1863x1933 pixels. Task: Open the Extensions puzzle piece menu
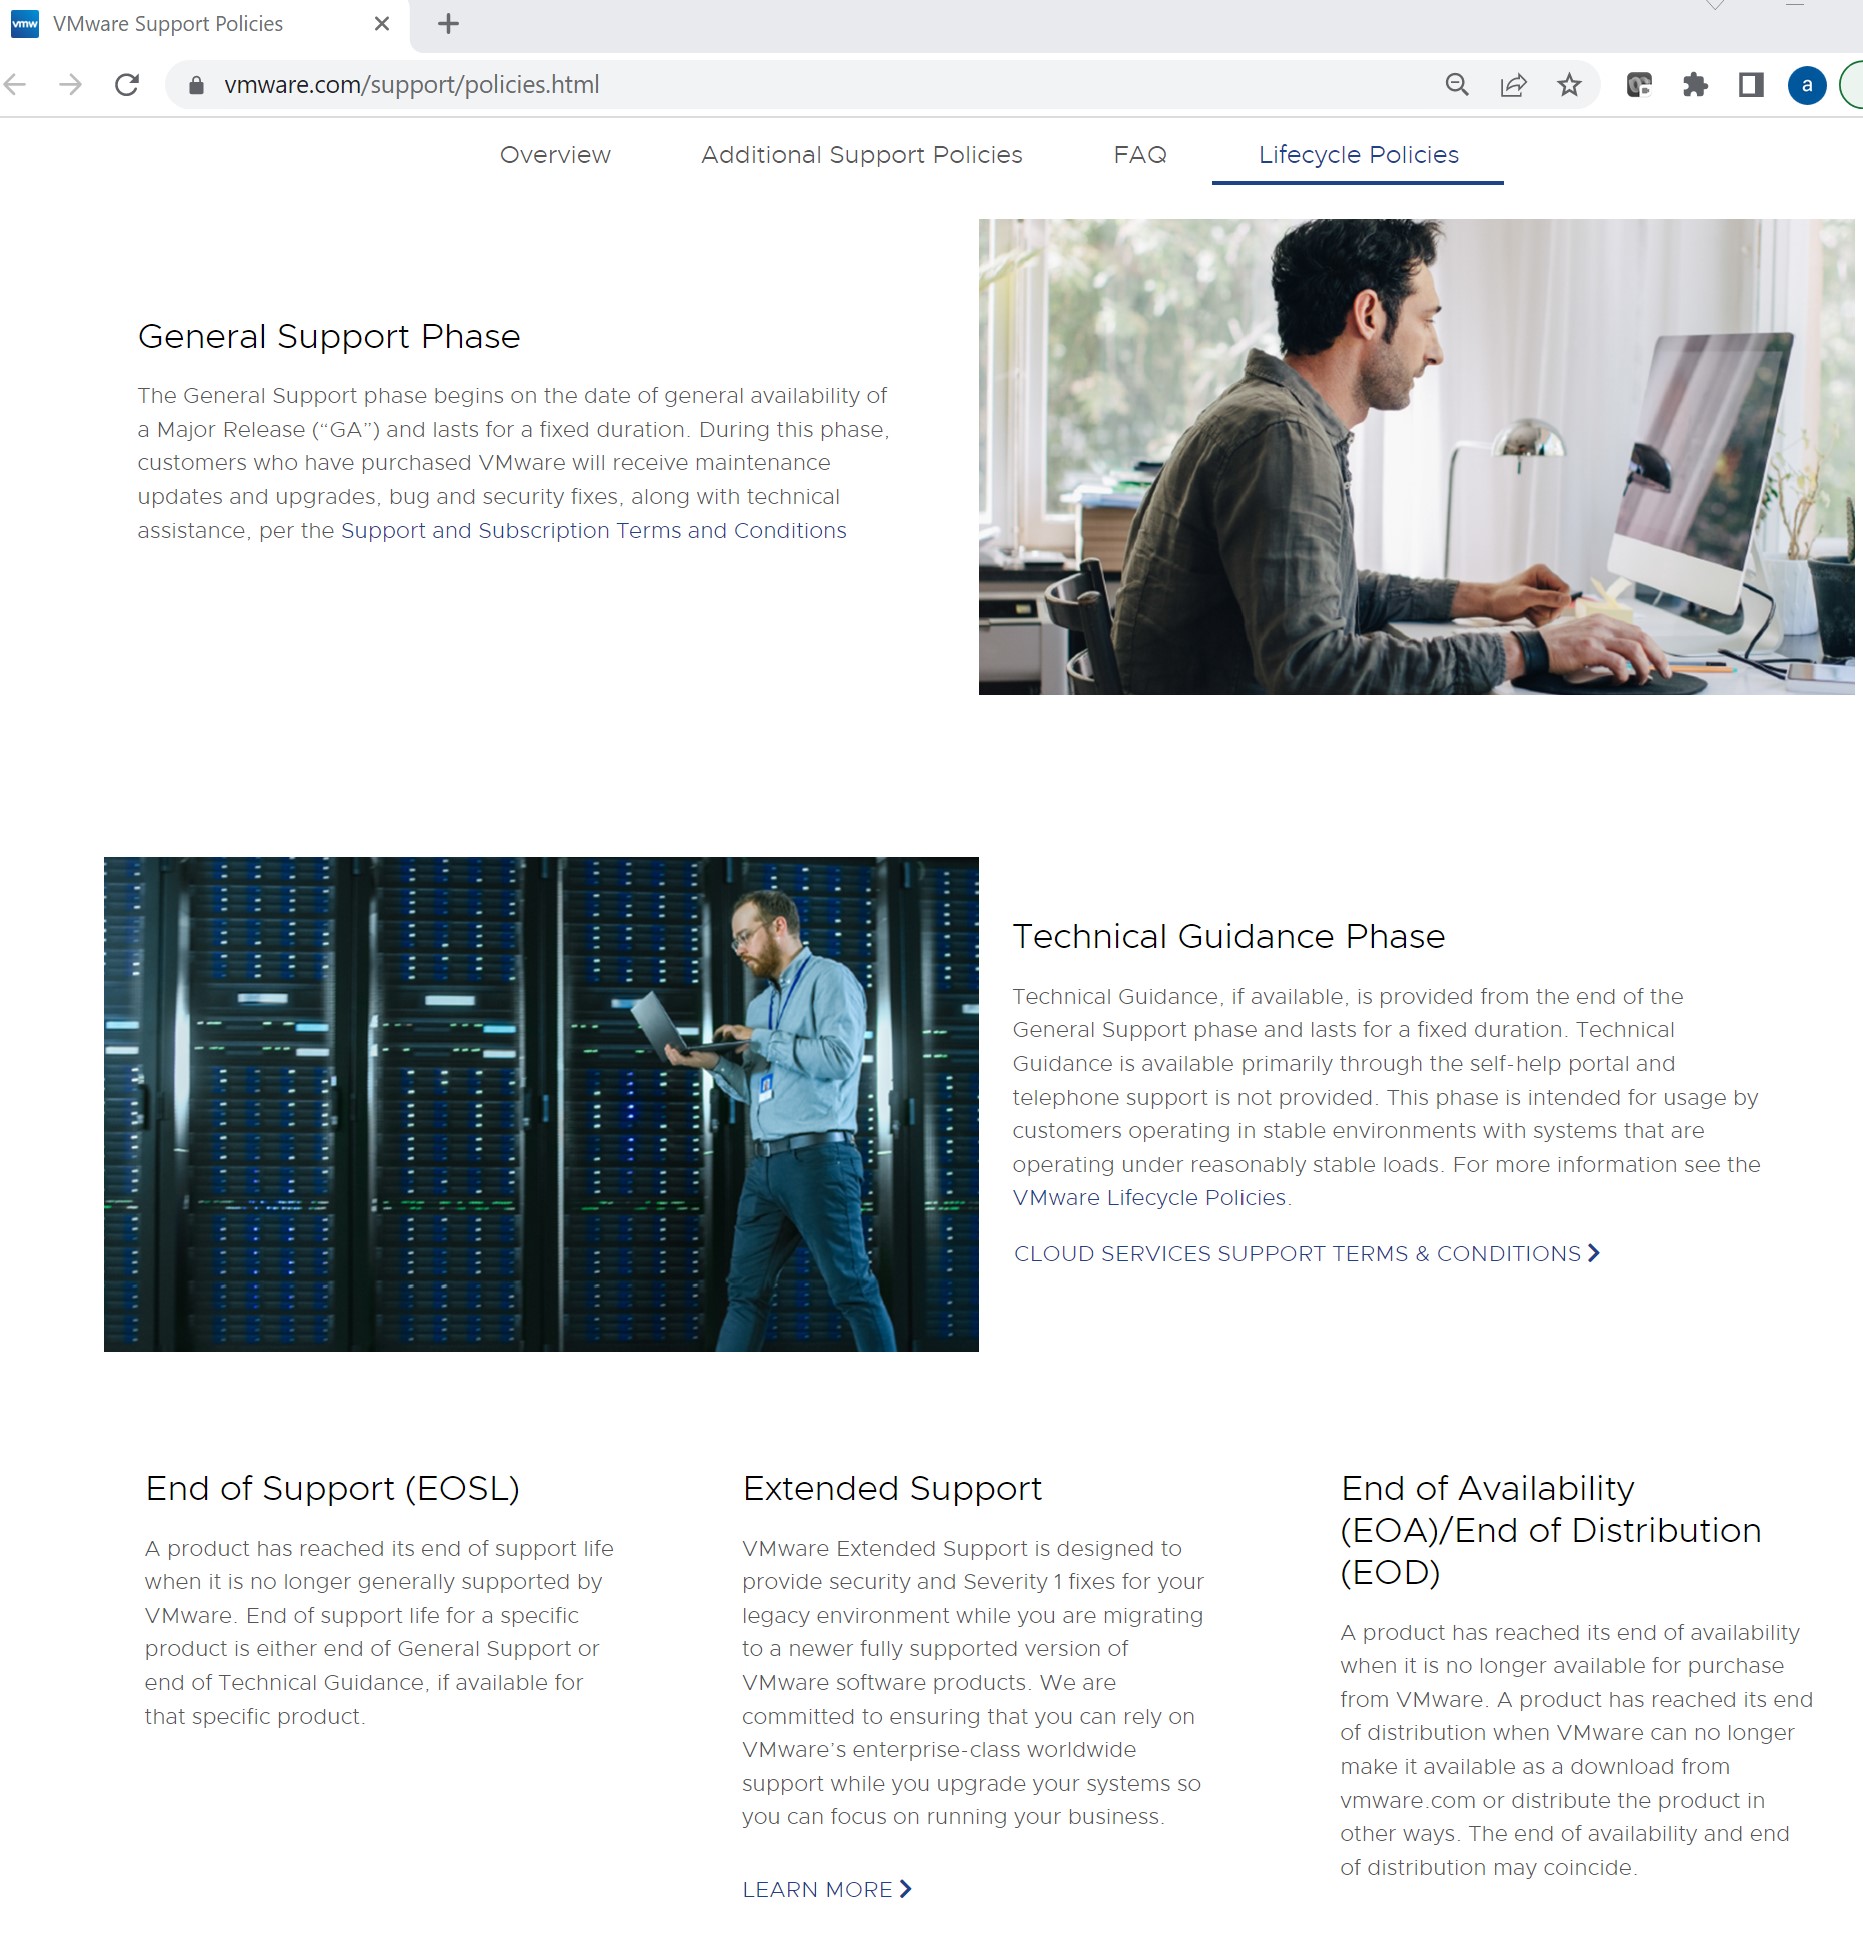coord(1695,85)
